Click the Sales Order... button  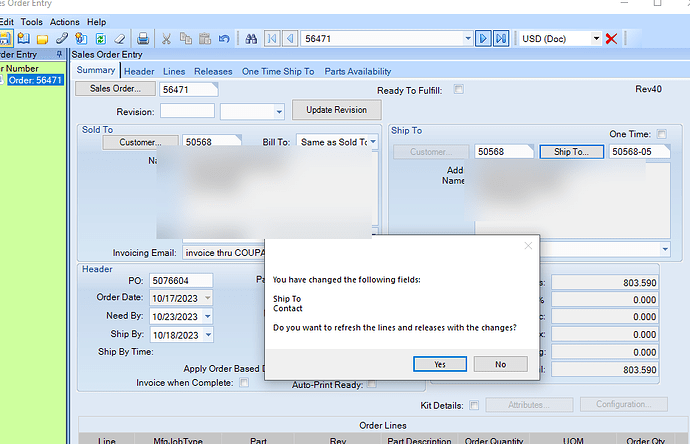[x=115, y=88]
